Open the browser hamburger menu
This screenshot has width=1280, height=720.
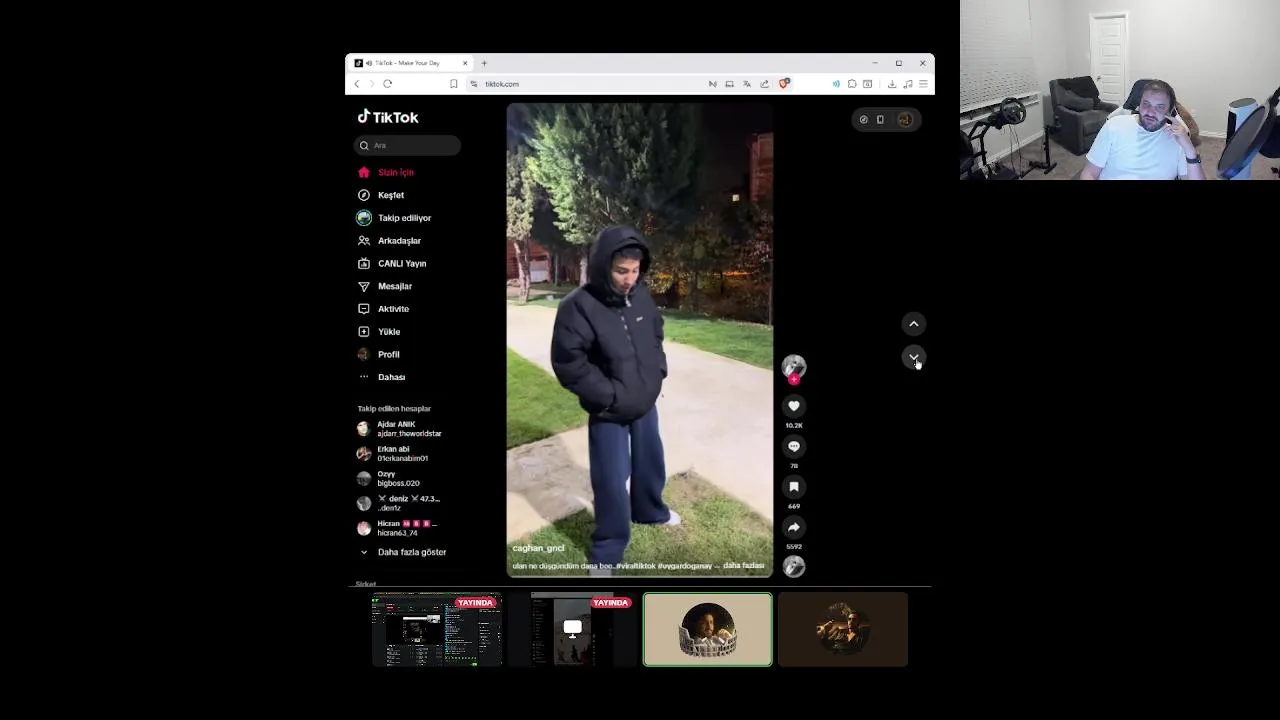tap(923, 84)
